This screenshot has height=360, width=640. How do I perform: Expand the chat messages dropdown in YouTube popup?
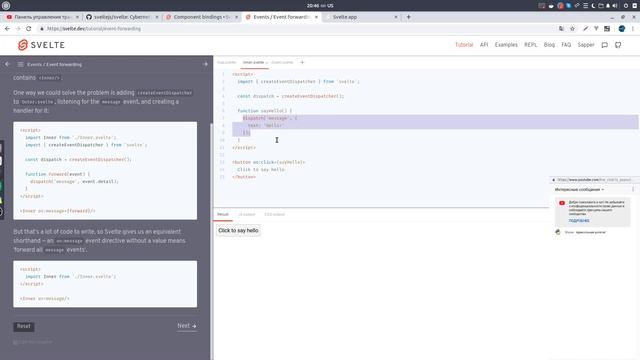(579, 189)
